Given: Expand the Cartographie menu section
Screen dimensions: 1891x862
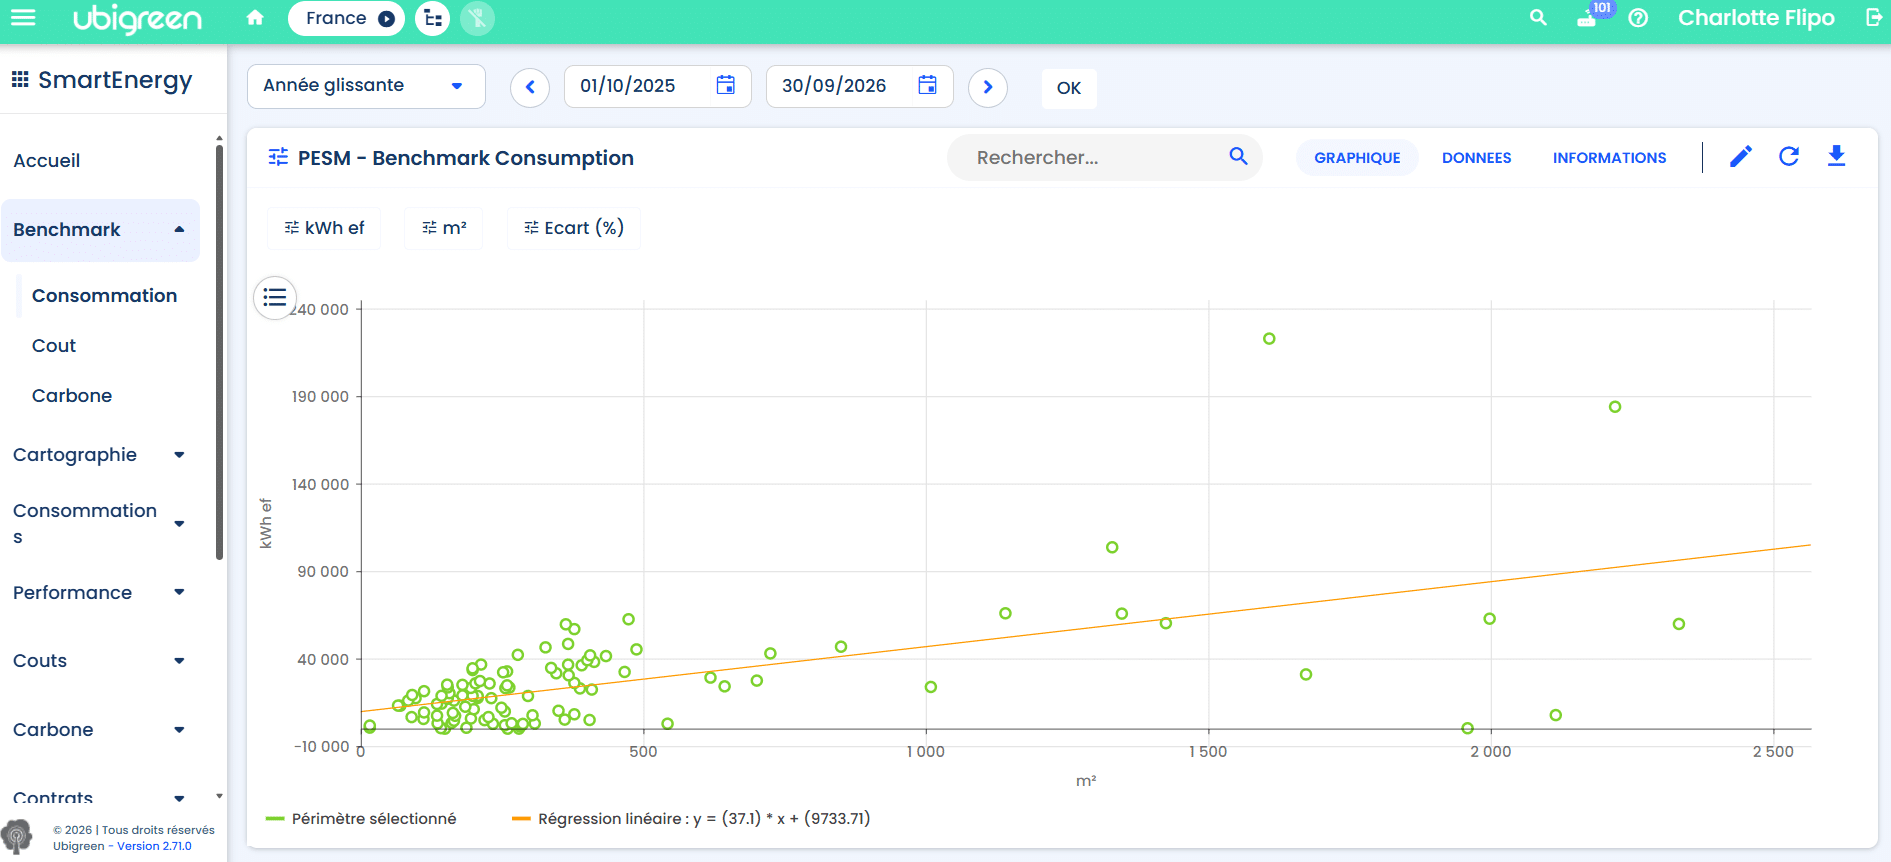Looking at the screenshot, I should click(x=100, y=455).
